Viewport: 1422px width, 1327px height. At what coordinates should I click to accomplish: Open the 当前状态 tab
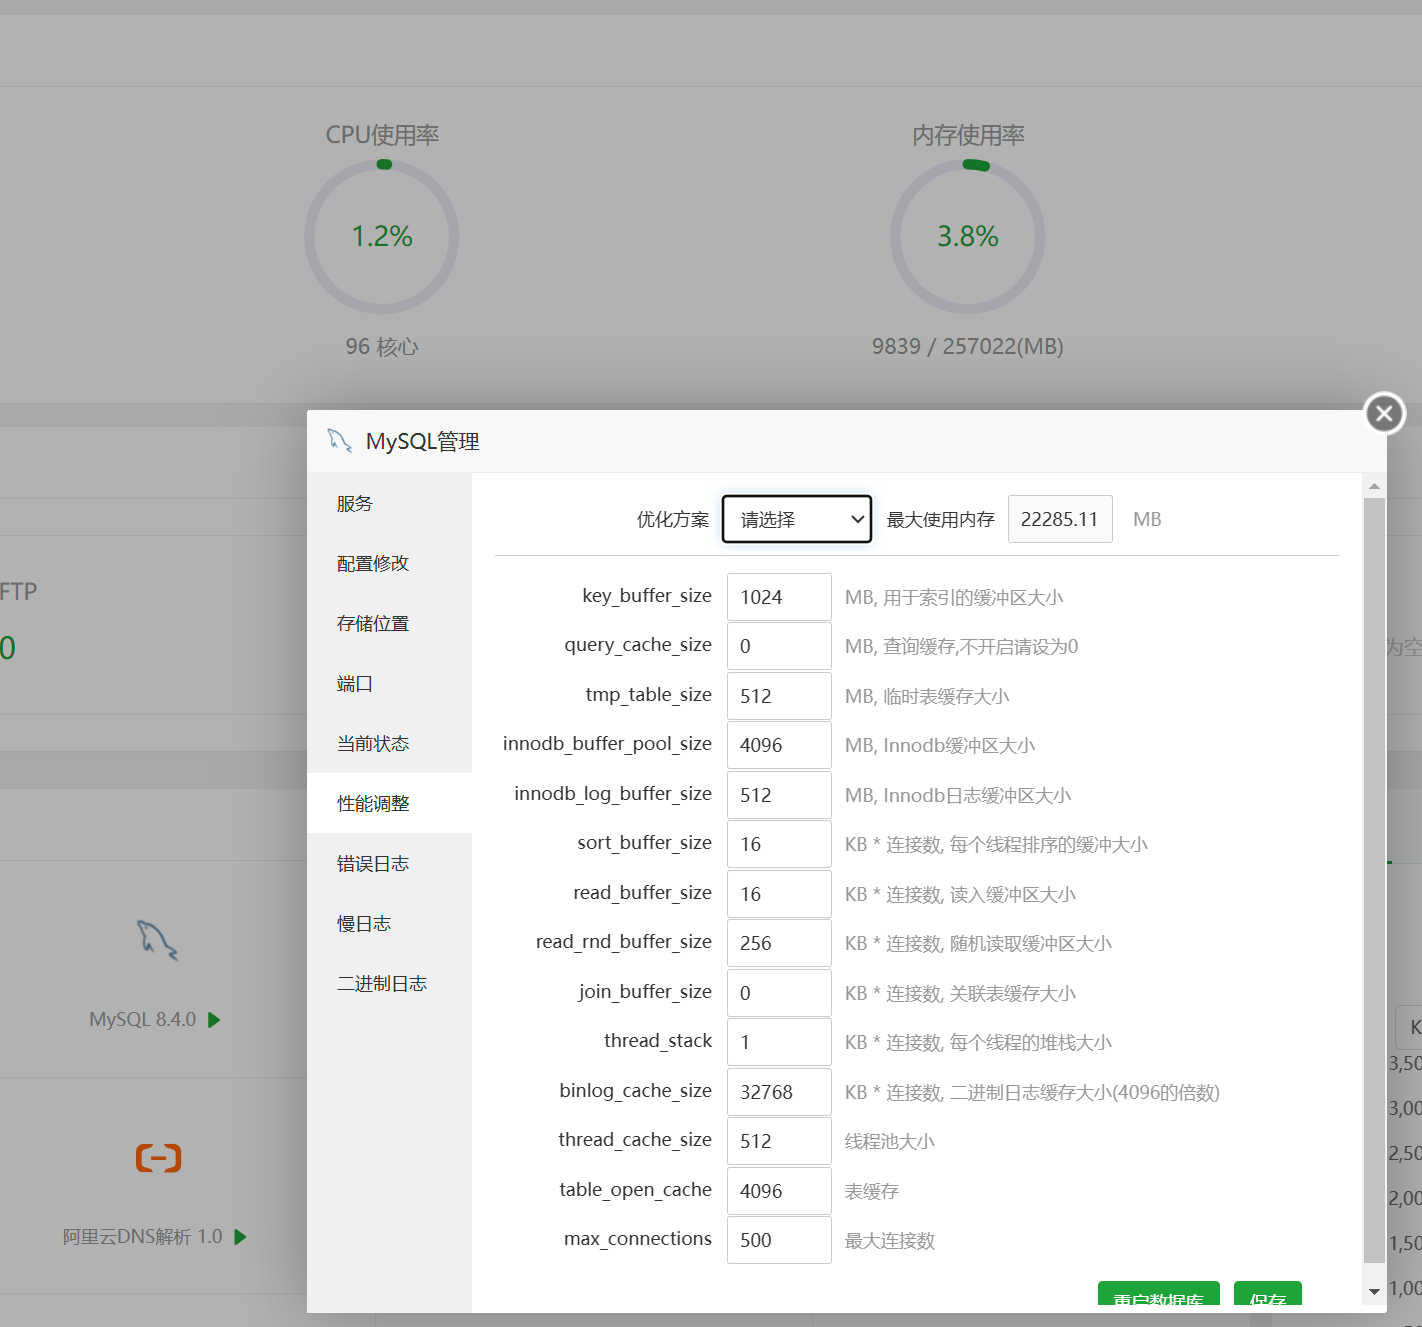pos(389,743)
